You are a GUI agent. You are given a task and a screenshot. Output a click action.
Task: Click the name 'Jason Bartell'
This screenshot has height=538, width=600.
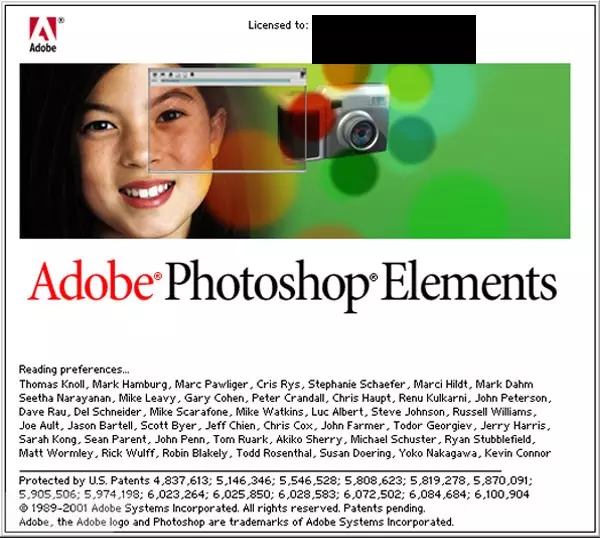(100, 426)
